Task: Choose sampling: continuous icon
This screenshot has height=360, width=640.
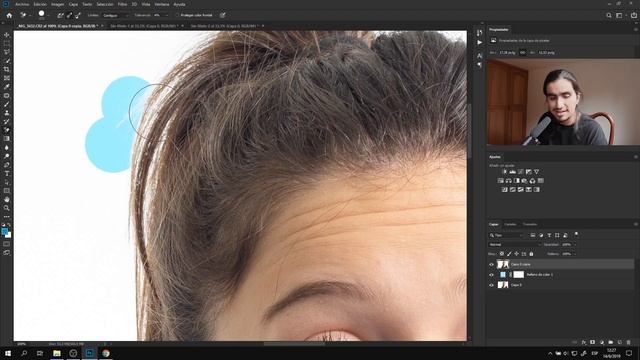Action: click(x=60, y=15)
